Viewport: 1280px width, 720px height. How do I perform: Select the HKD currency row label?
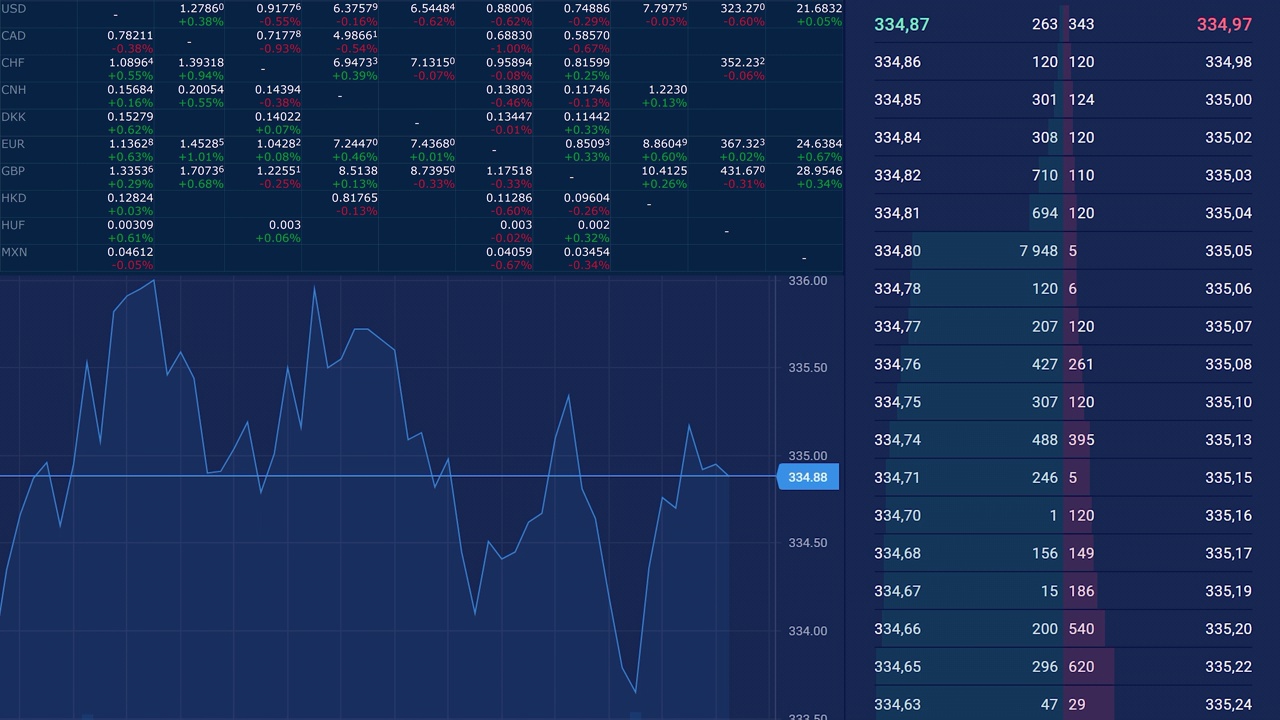(x=14, y=197)
